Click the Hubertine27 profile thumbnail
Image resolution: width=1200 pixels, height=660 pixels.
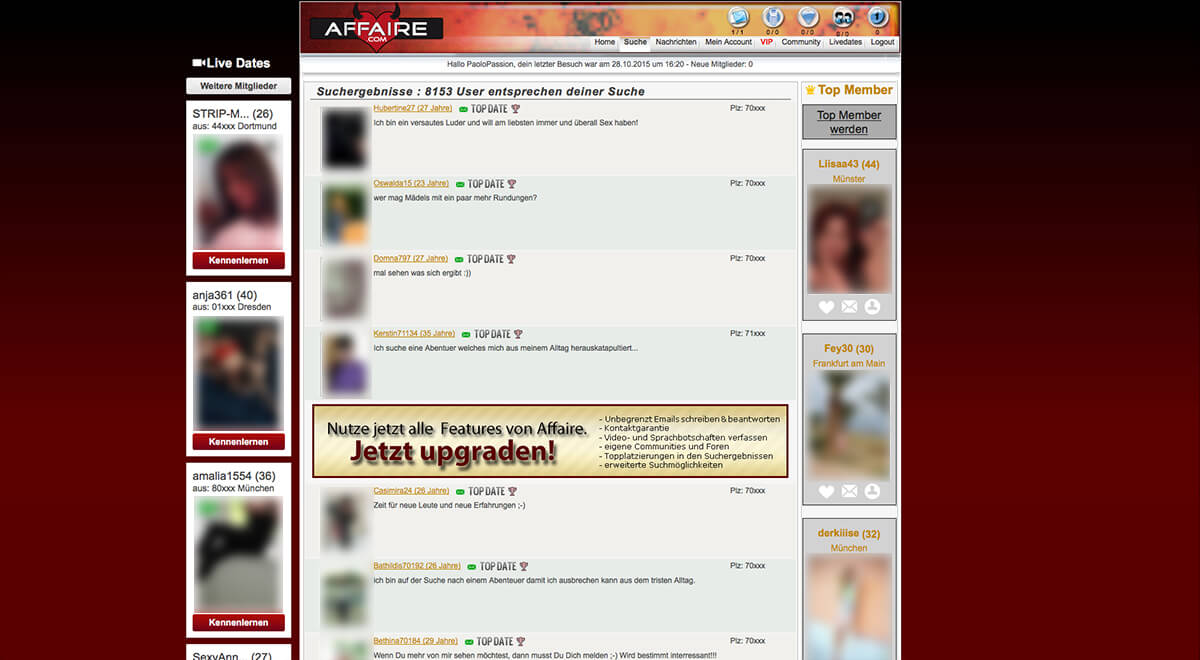point(345,139)
